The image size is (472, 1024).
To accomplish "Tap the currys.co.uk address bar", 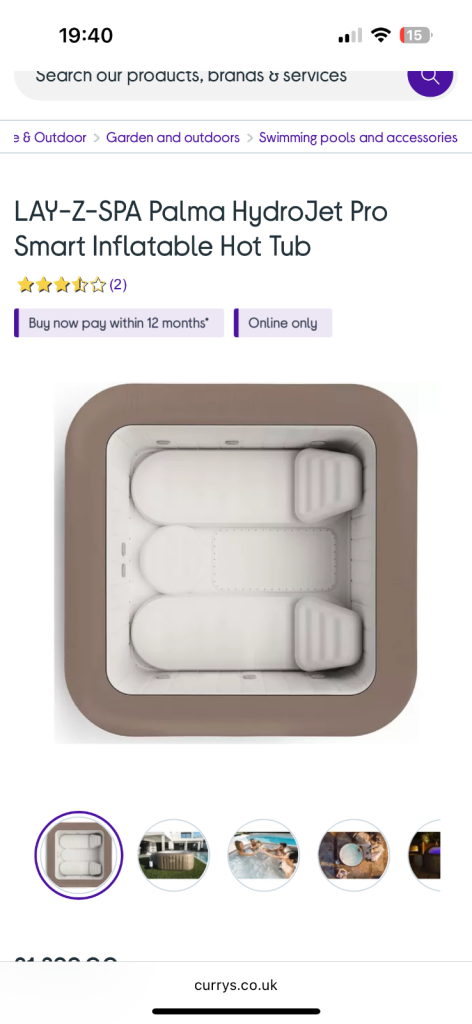I will tap(236, 985).
